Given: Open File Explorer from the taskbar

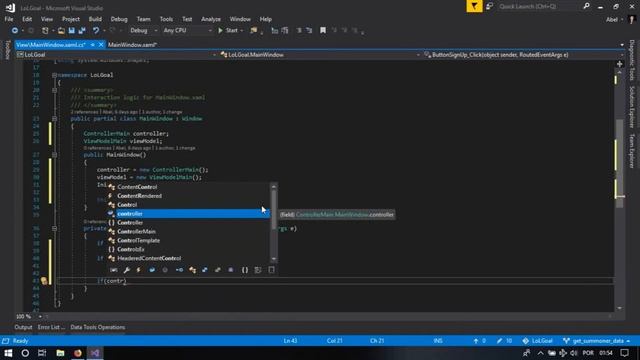Looking at the screenshot, I should pos(60,353).
